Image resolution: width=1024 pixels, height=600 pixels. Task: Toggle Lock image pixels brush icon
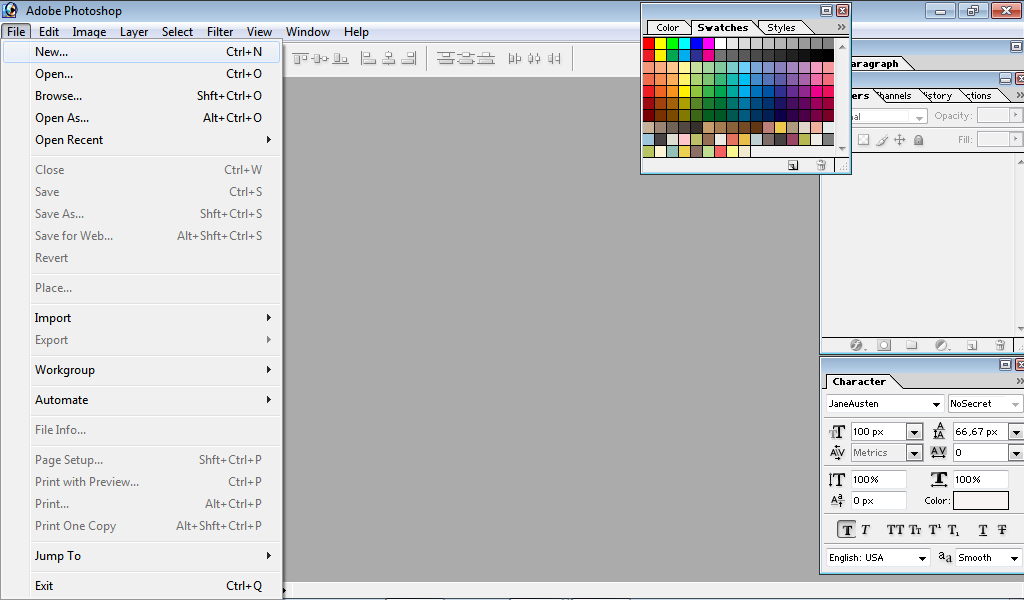[x=882, y=140]
